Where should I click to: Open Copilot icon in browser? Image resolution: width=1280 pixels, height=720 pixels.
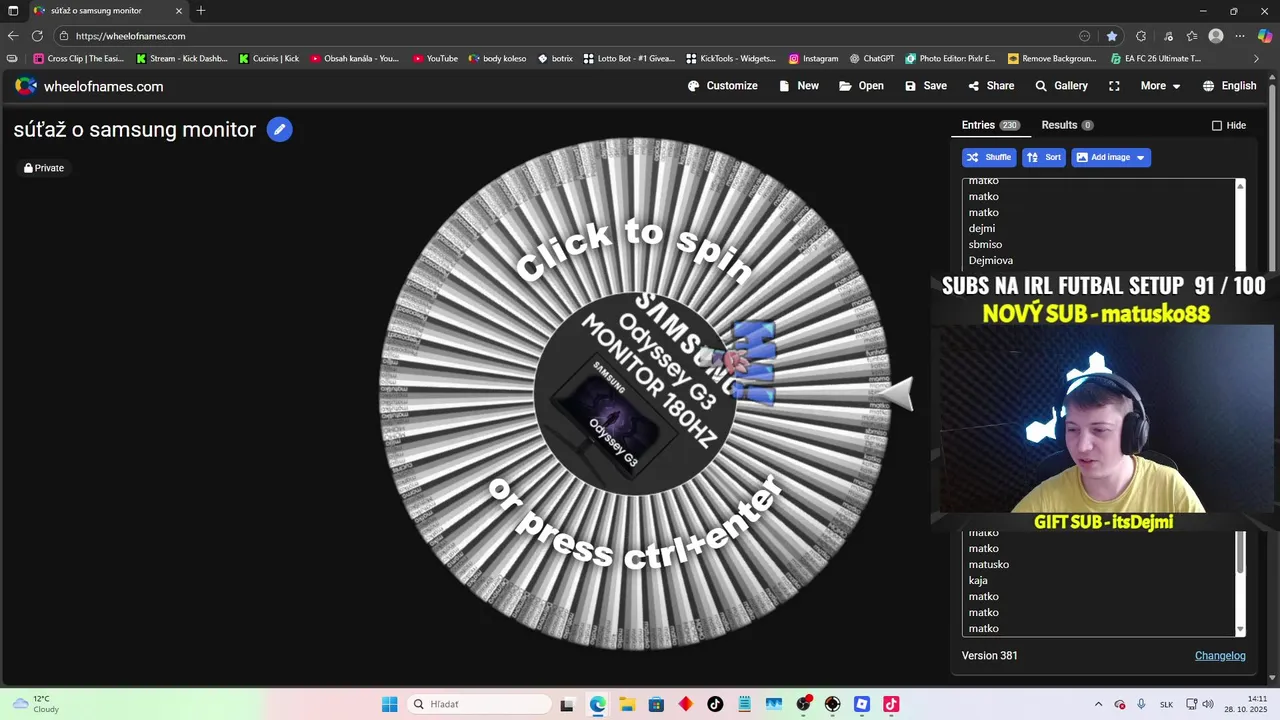coord(1265,36)
